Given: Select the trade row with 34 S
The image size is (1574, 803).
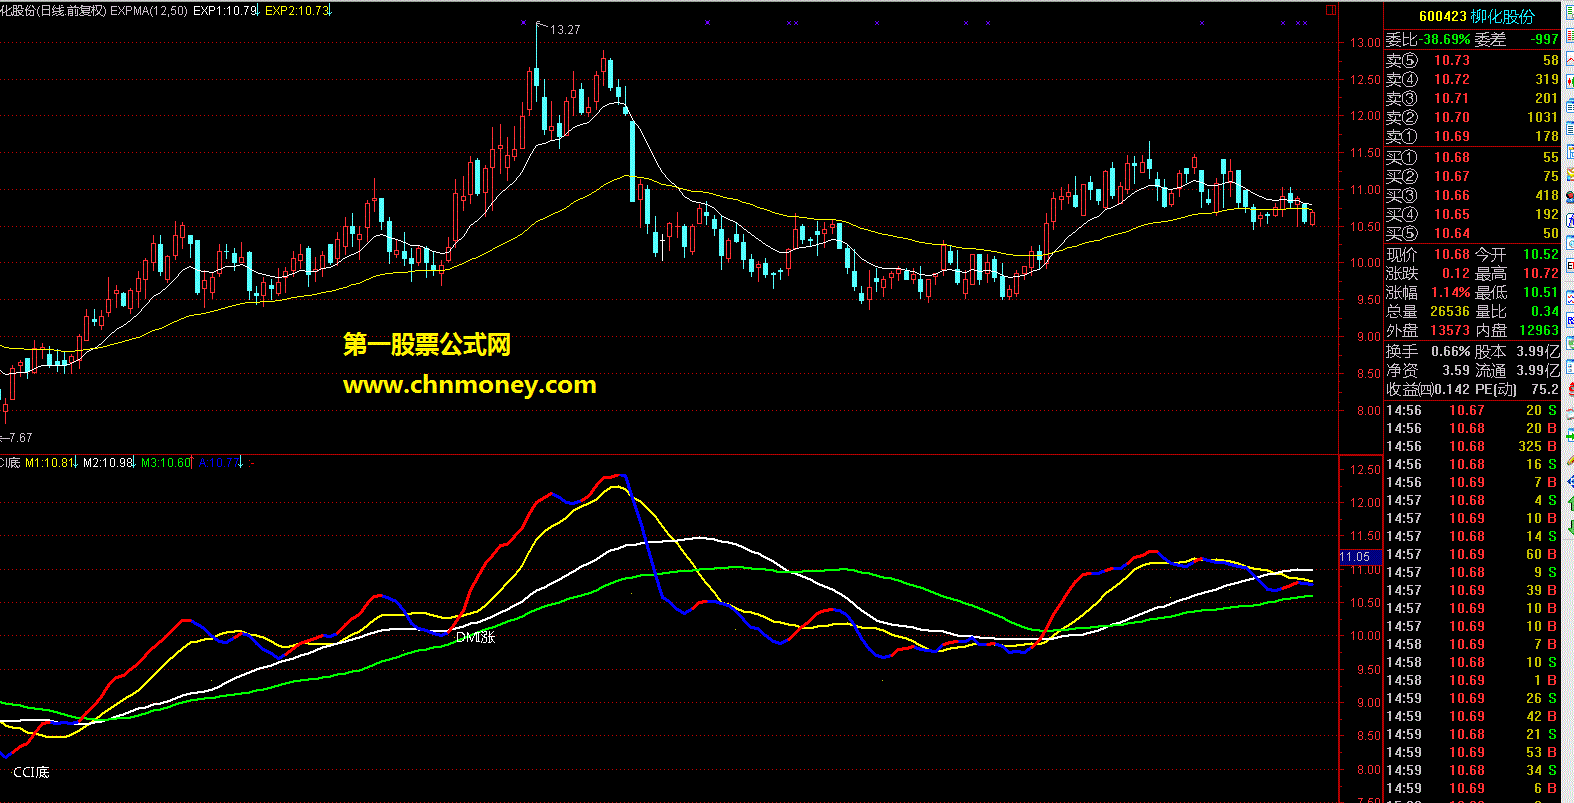Looking at the screenshot, I should (1472, 770).
